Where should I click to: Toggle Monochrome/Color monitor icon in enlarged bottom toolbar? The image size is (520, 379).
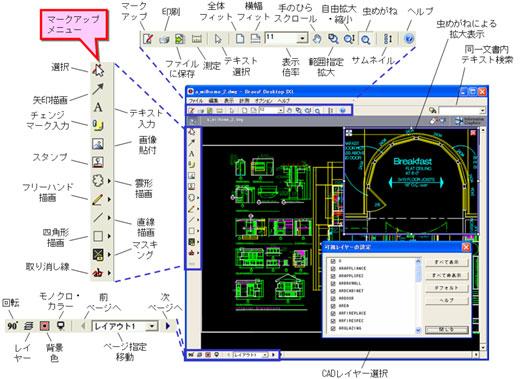(x=60, y=326)
